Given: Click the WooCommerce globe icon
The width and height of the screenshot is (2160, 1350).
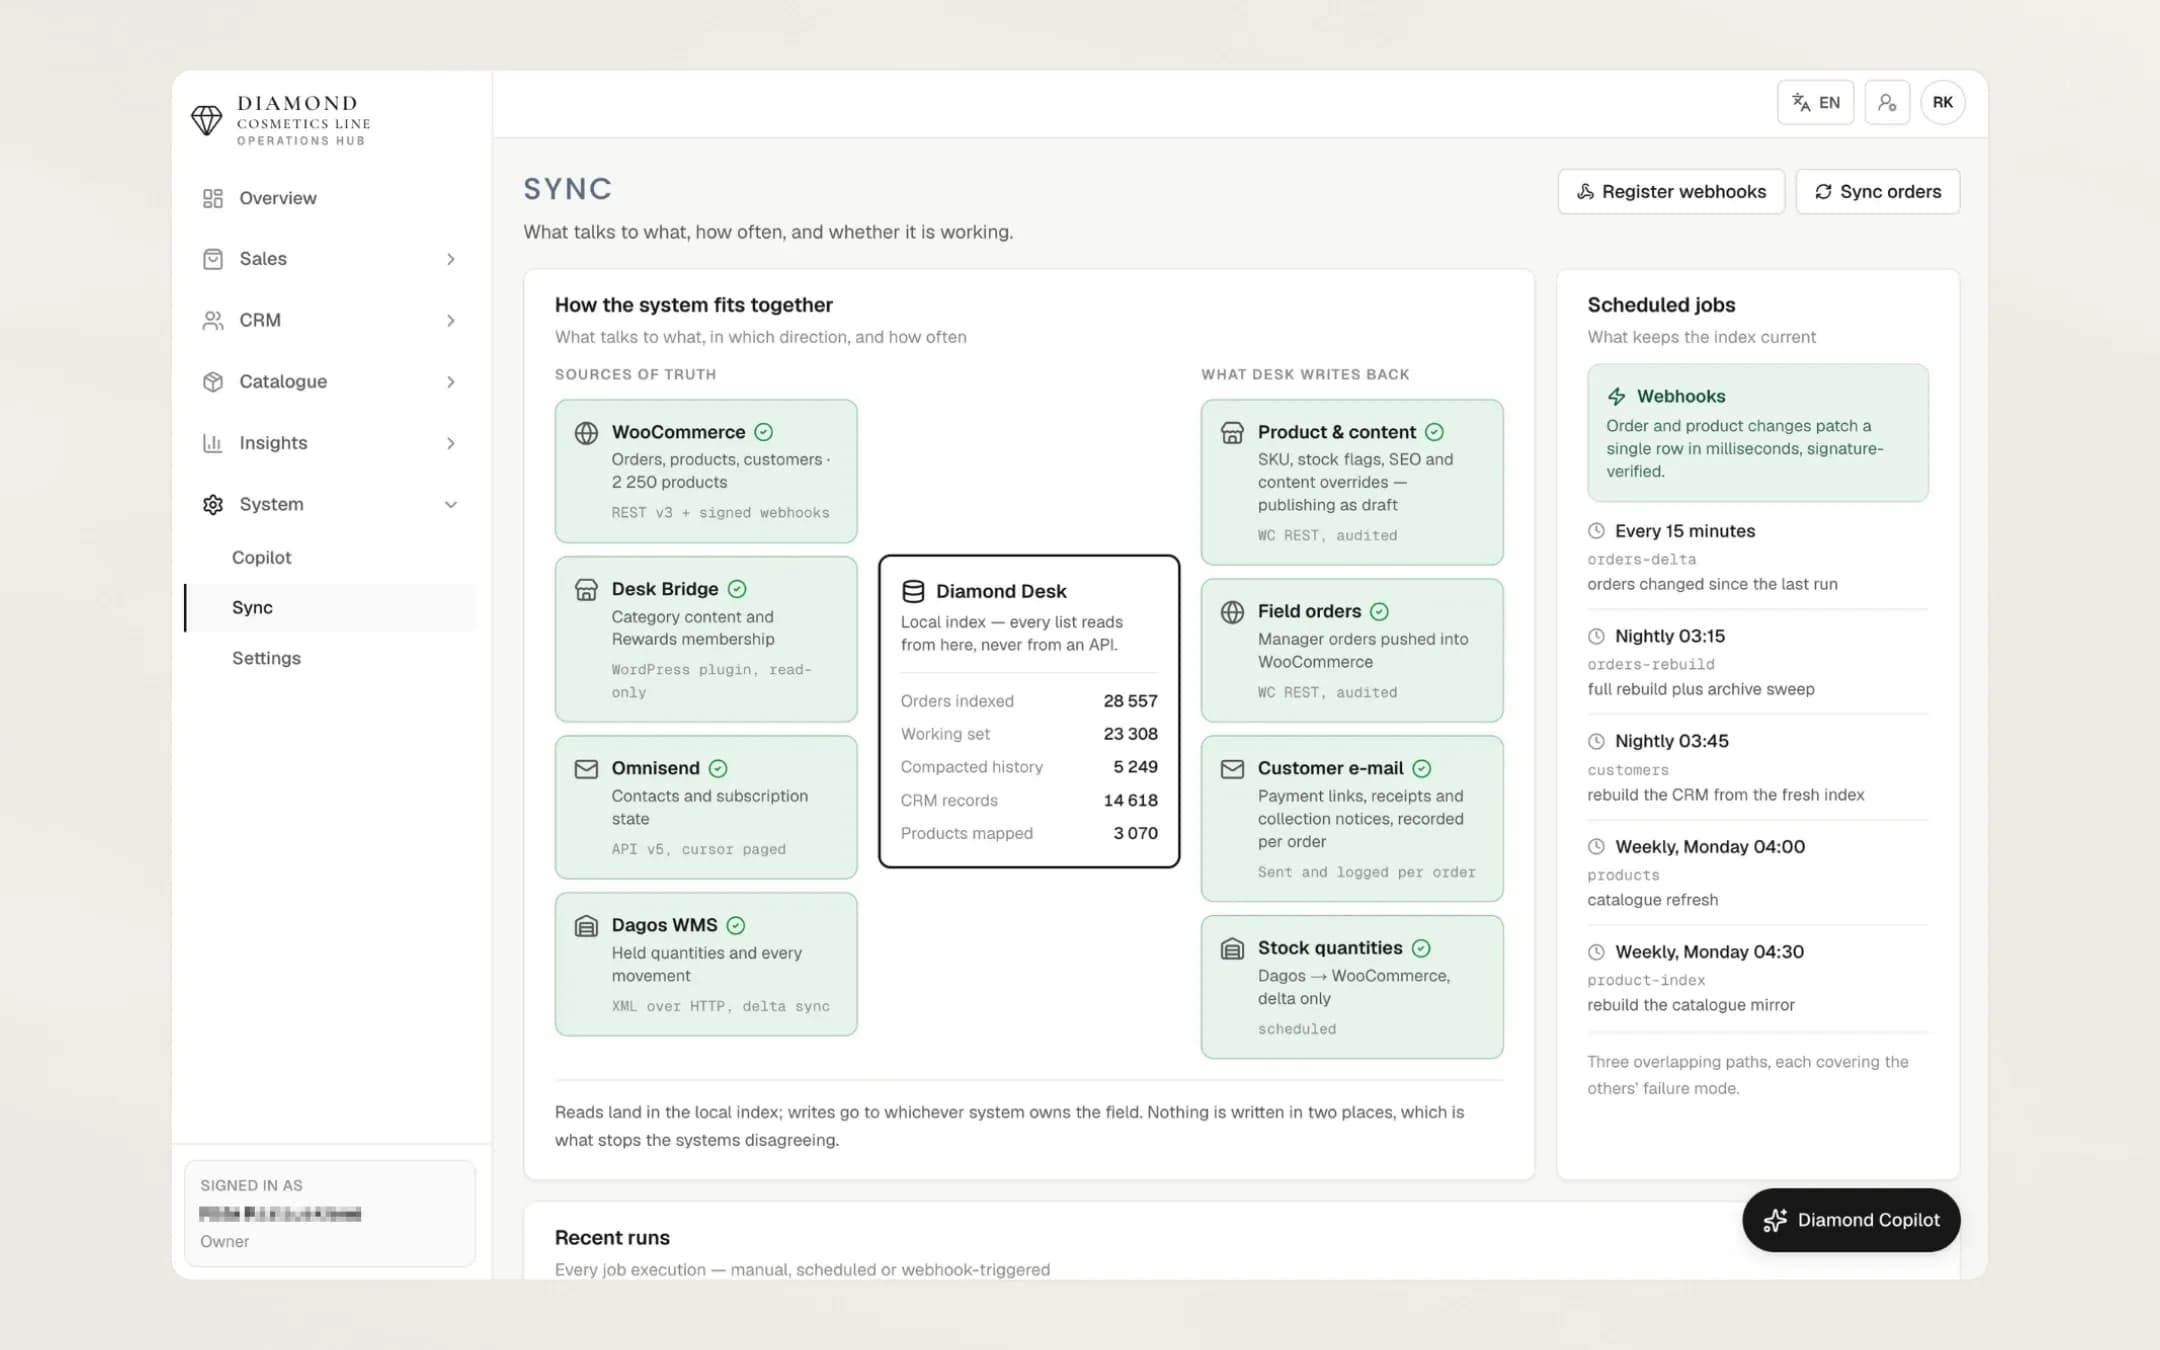Looking at the screenshot, I should pyautogui.click(x=586, y=433).
